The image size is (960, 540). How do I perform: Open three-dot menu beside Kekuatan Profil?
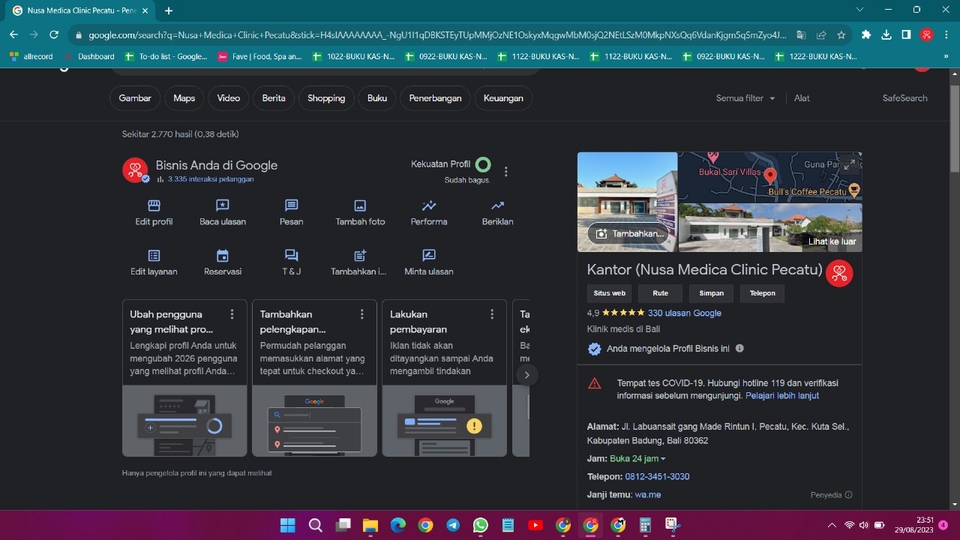click(x=506, y=171)
